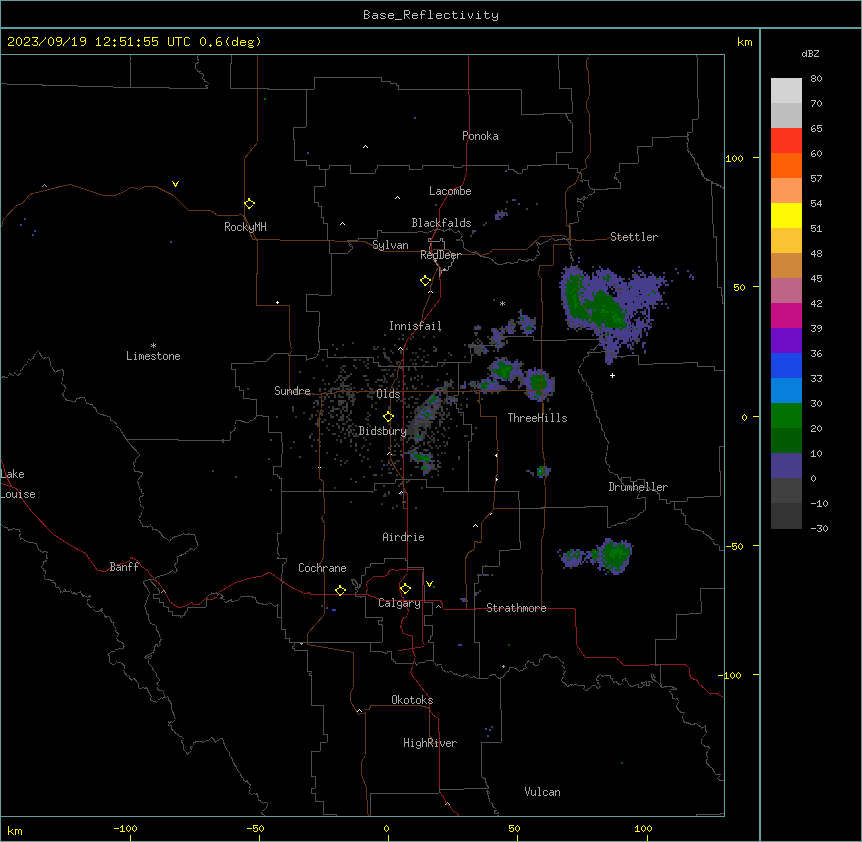
Task: Click the Stettler label
Action: tap(634, 237)
